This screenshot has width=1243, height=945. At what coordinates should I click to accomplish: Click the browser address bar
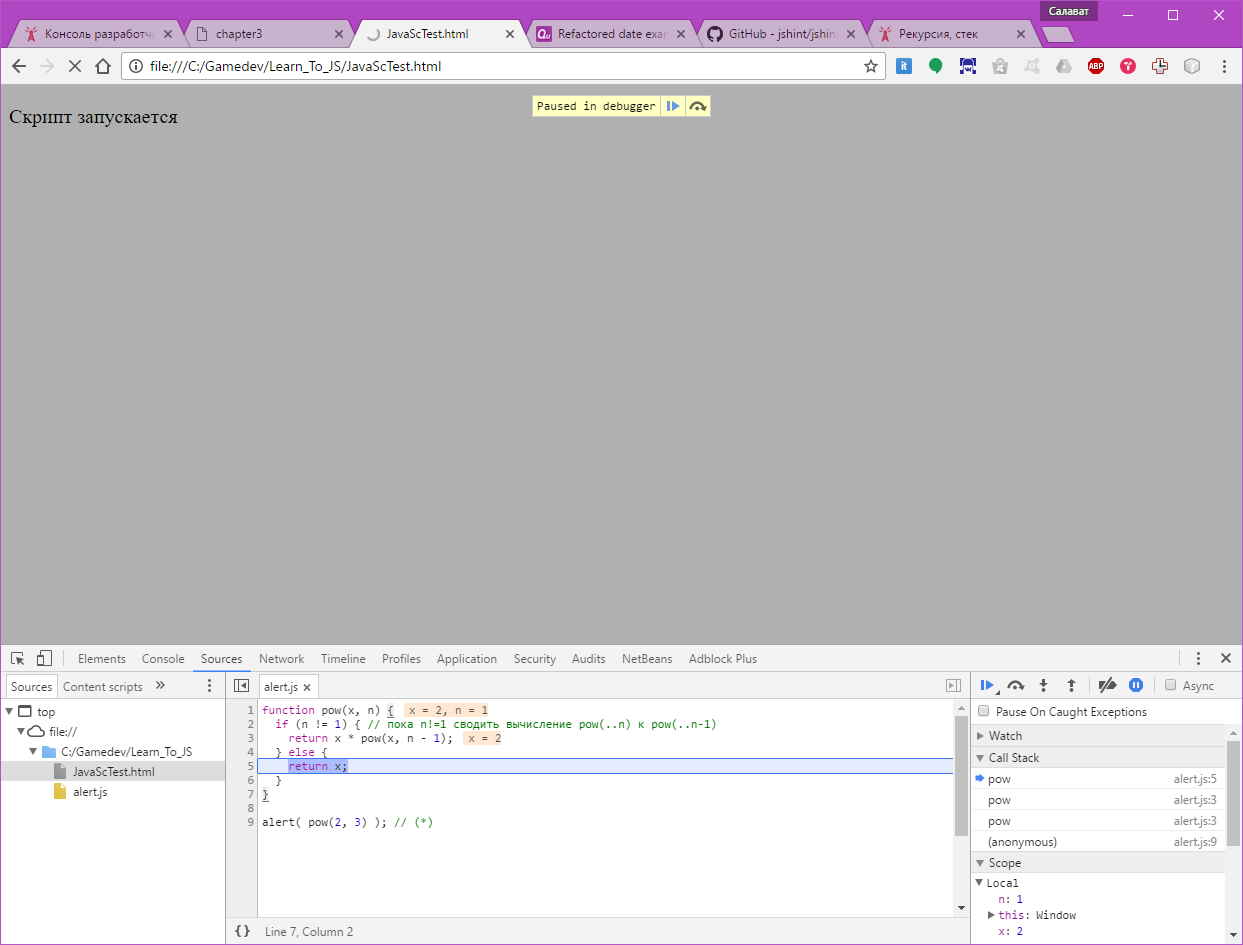[x=500, y=67]
